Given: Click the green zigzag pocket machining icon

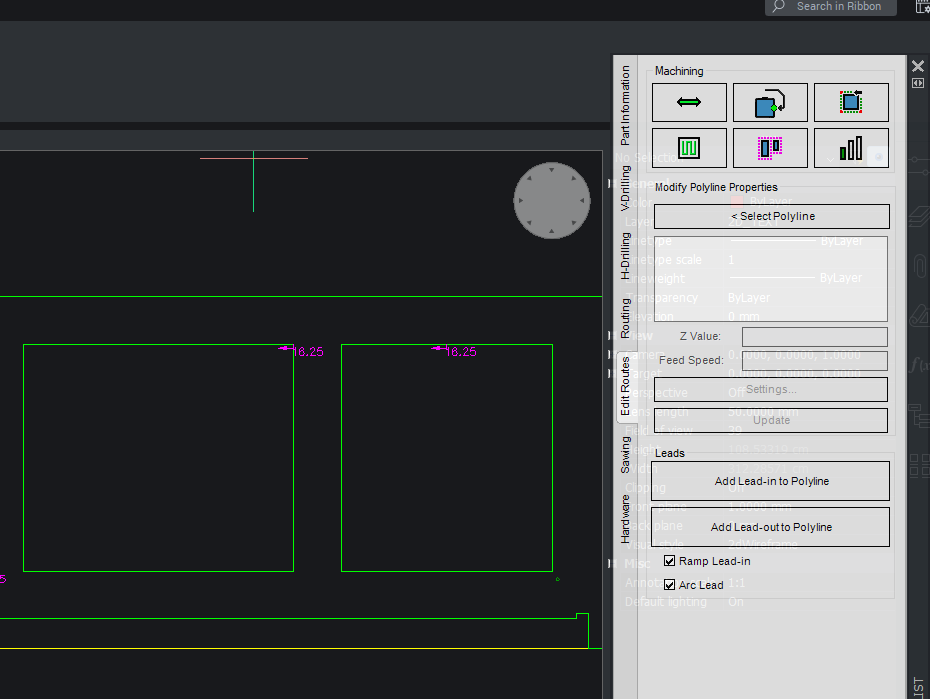Looking at the screenshot, I should point(689,148).
